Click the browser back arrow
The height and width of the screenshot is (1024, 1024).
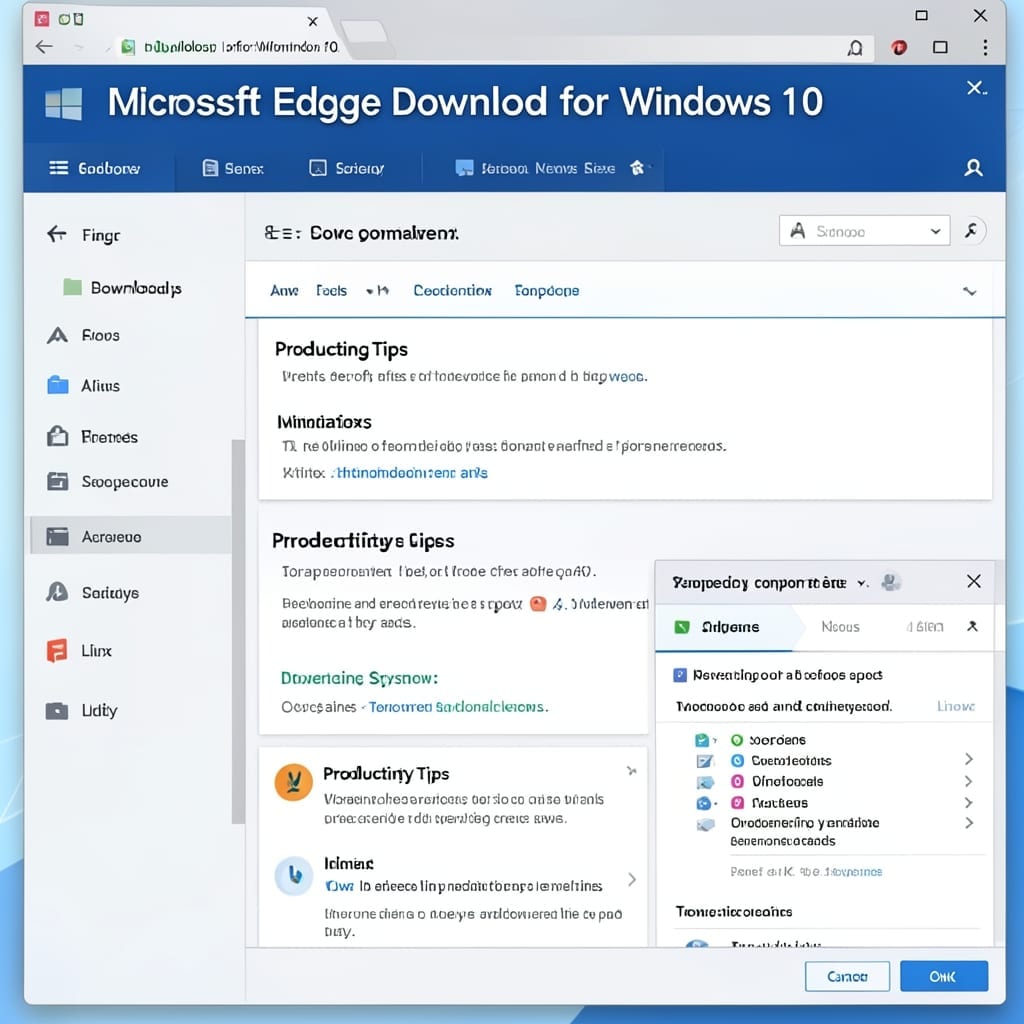point(44,46)
